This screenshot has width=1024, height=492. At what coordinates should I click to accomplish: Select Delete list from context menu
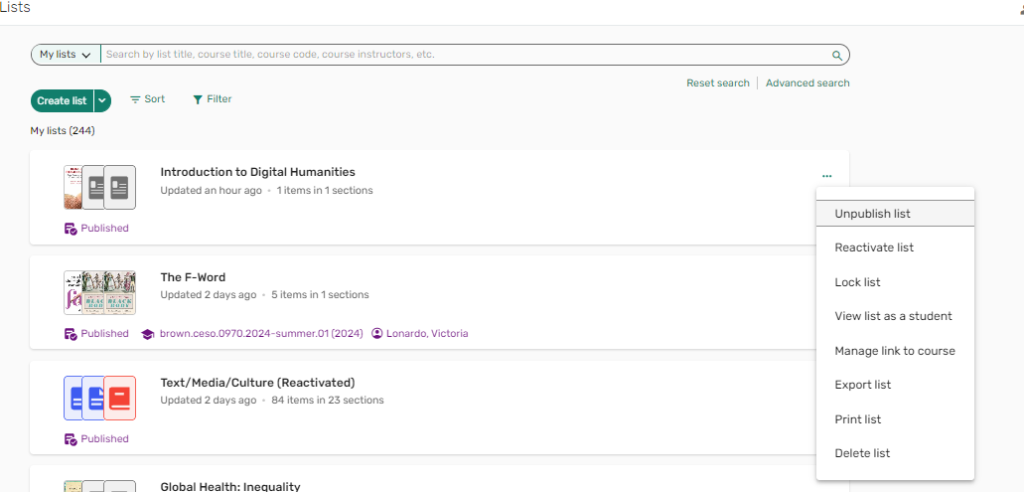(x=862, y=454)
